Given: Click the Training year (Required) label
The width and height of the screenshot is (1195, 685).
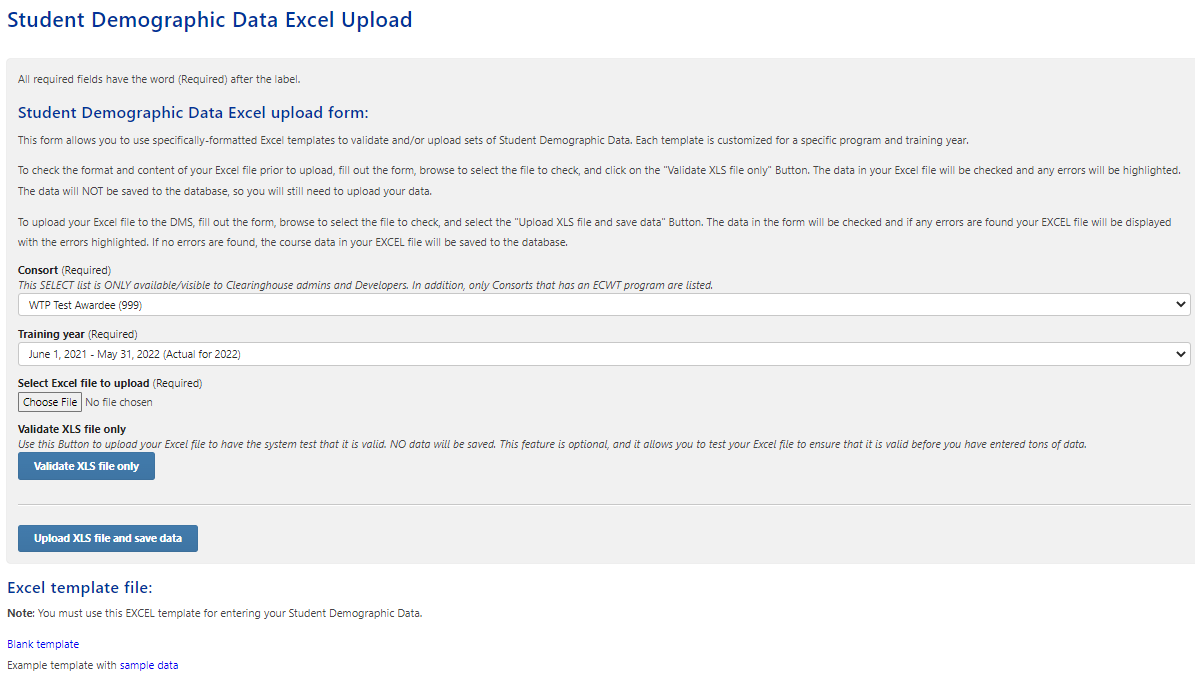Looking at the screenshot, I should (x=77, y=334).
